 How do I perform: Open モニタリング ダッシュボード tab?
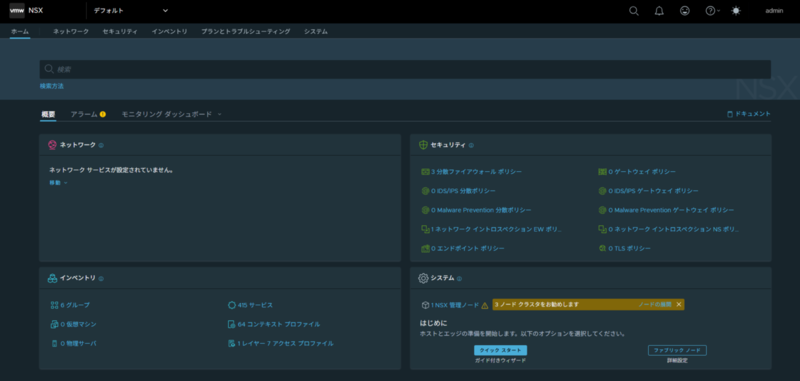click(x=166, y=114)
